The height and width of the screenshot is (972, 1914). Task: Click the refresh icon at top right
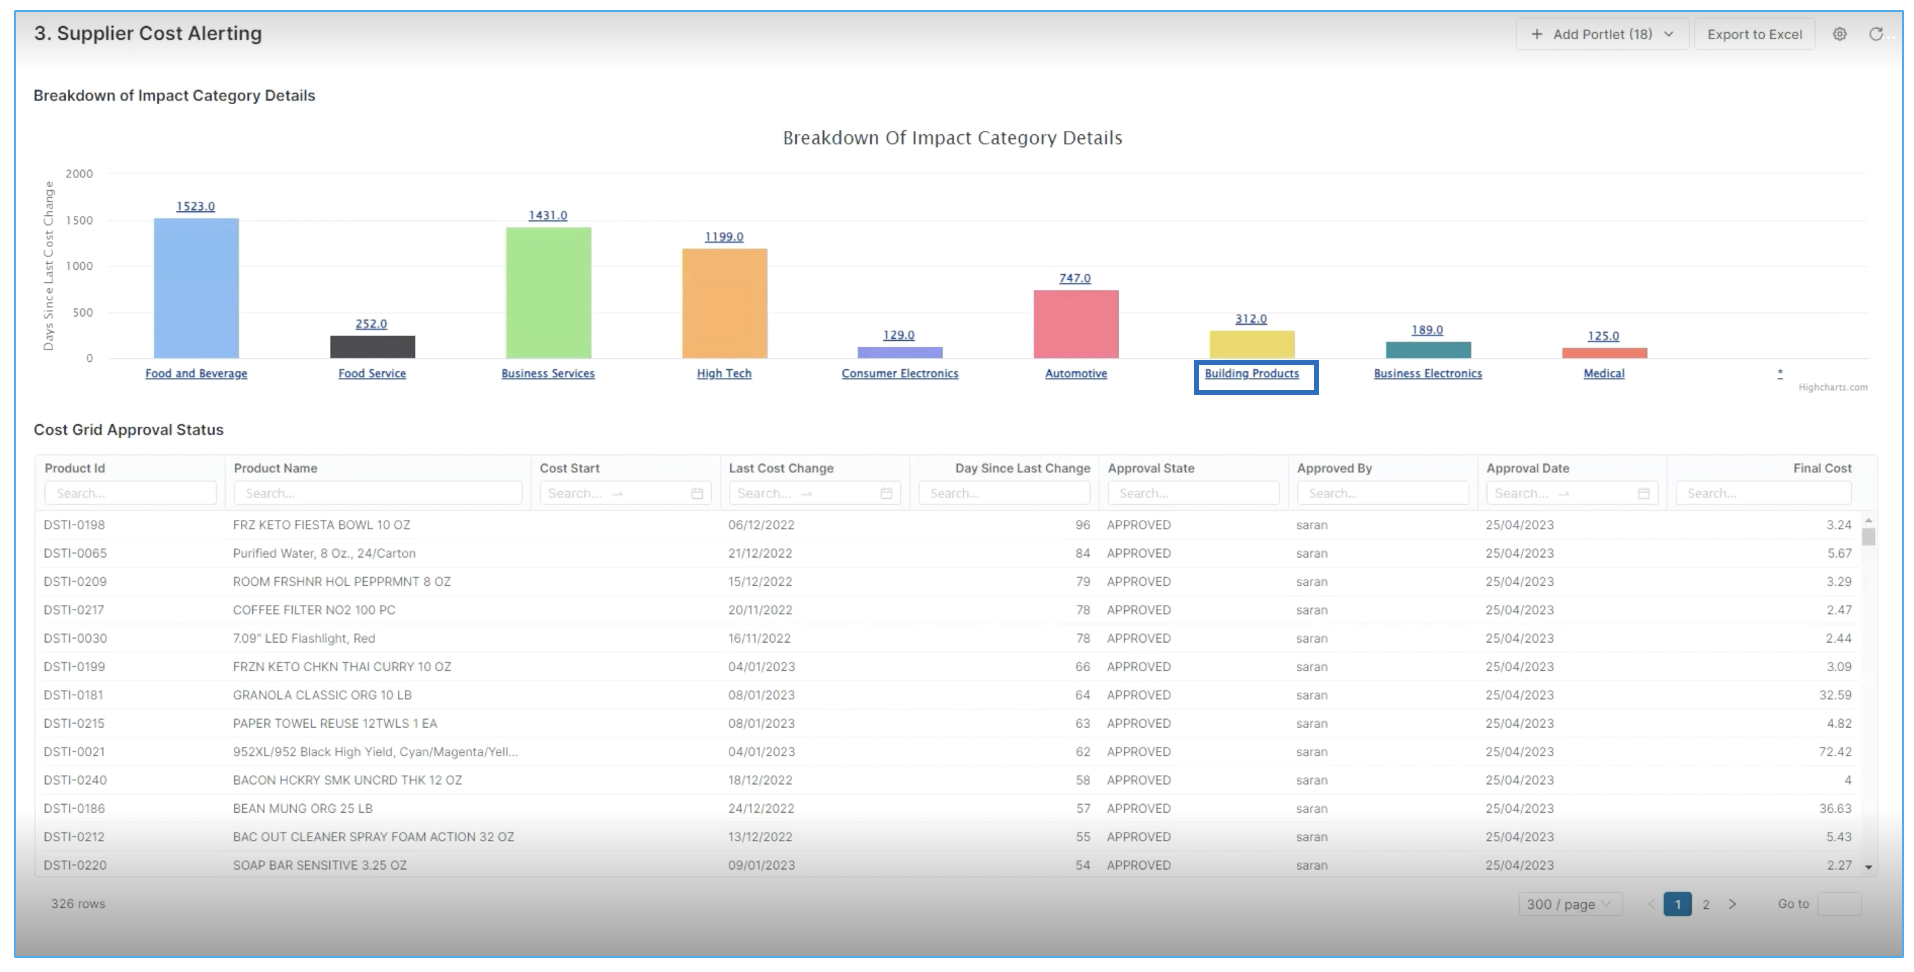[1876, 34]
